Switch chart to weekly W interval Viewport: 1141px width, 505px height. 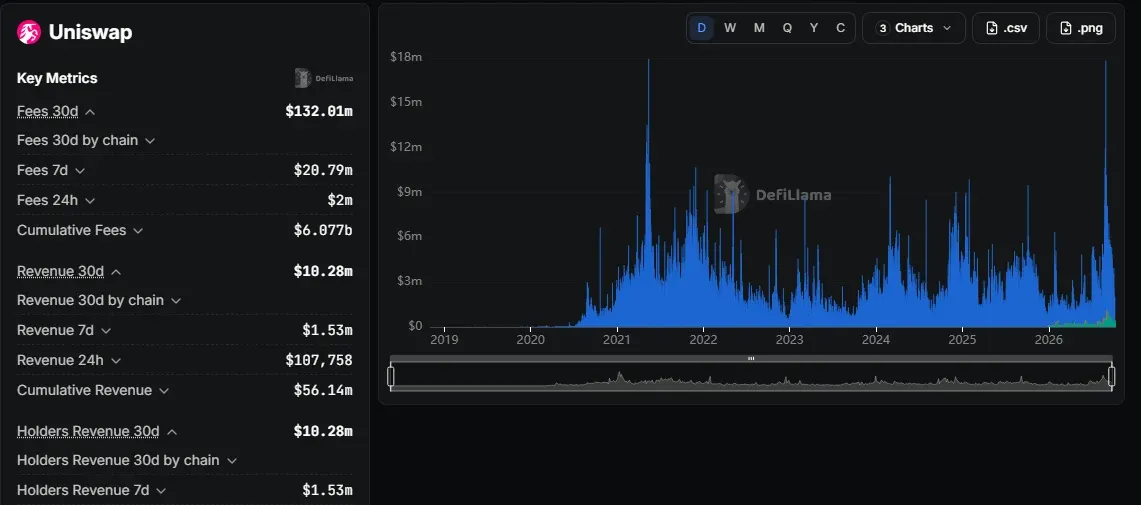tap(730, 28)
